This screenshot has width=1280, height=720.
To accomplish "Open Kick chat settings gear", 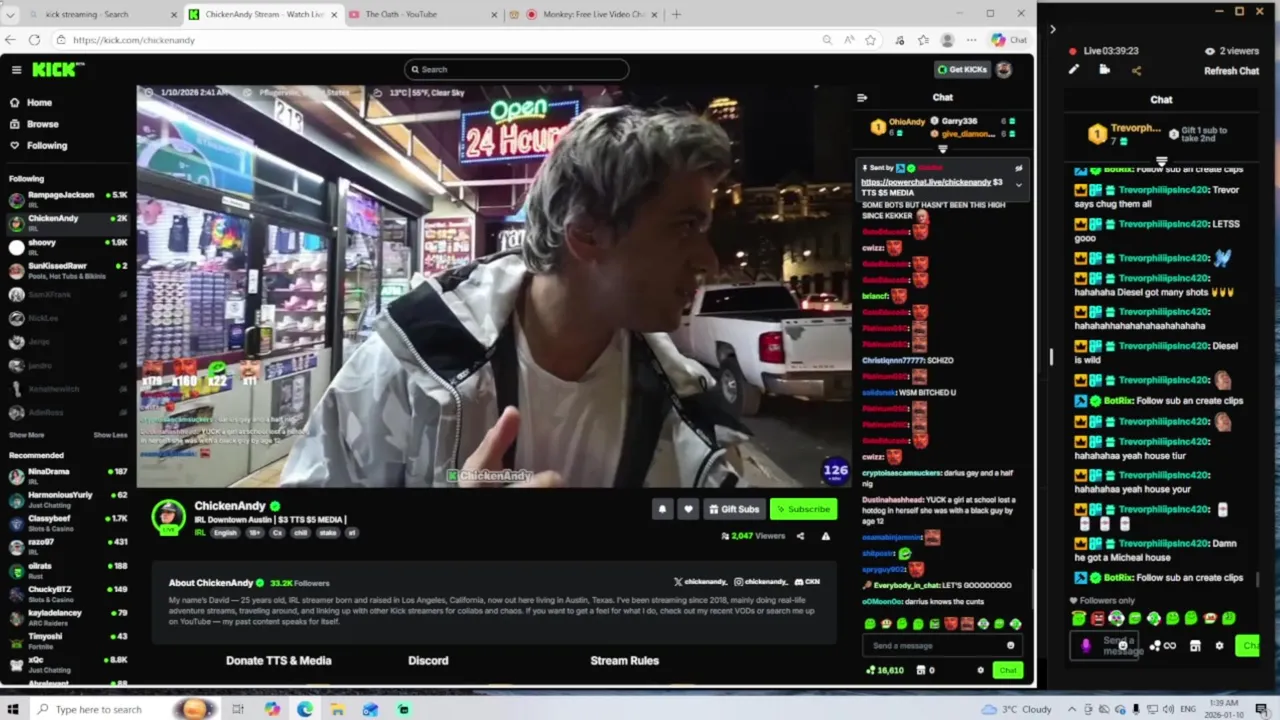I will pyautogui.click(x=980, y=670).
